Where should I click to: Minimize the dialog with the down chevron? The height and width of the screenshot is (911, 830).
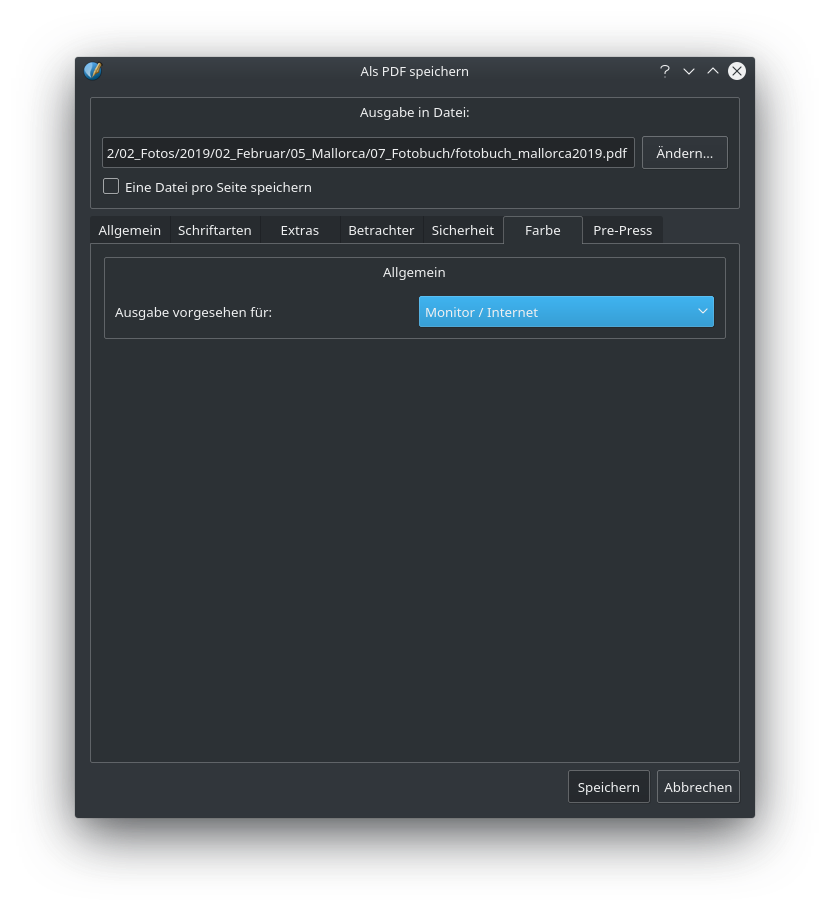(x=689, y=71)
